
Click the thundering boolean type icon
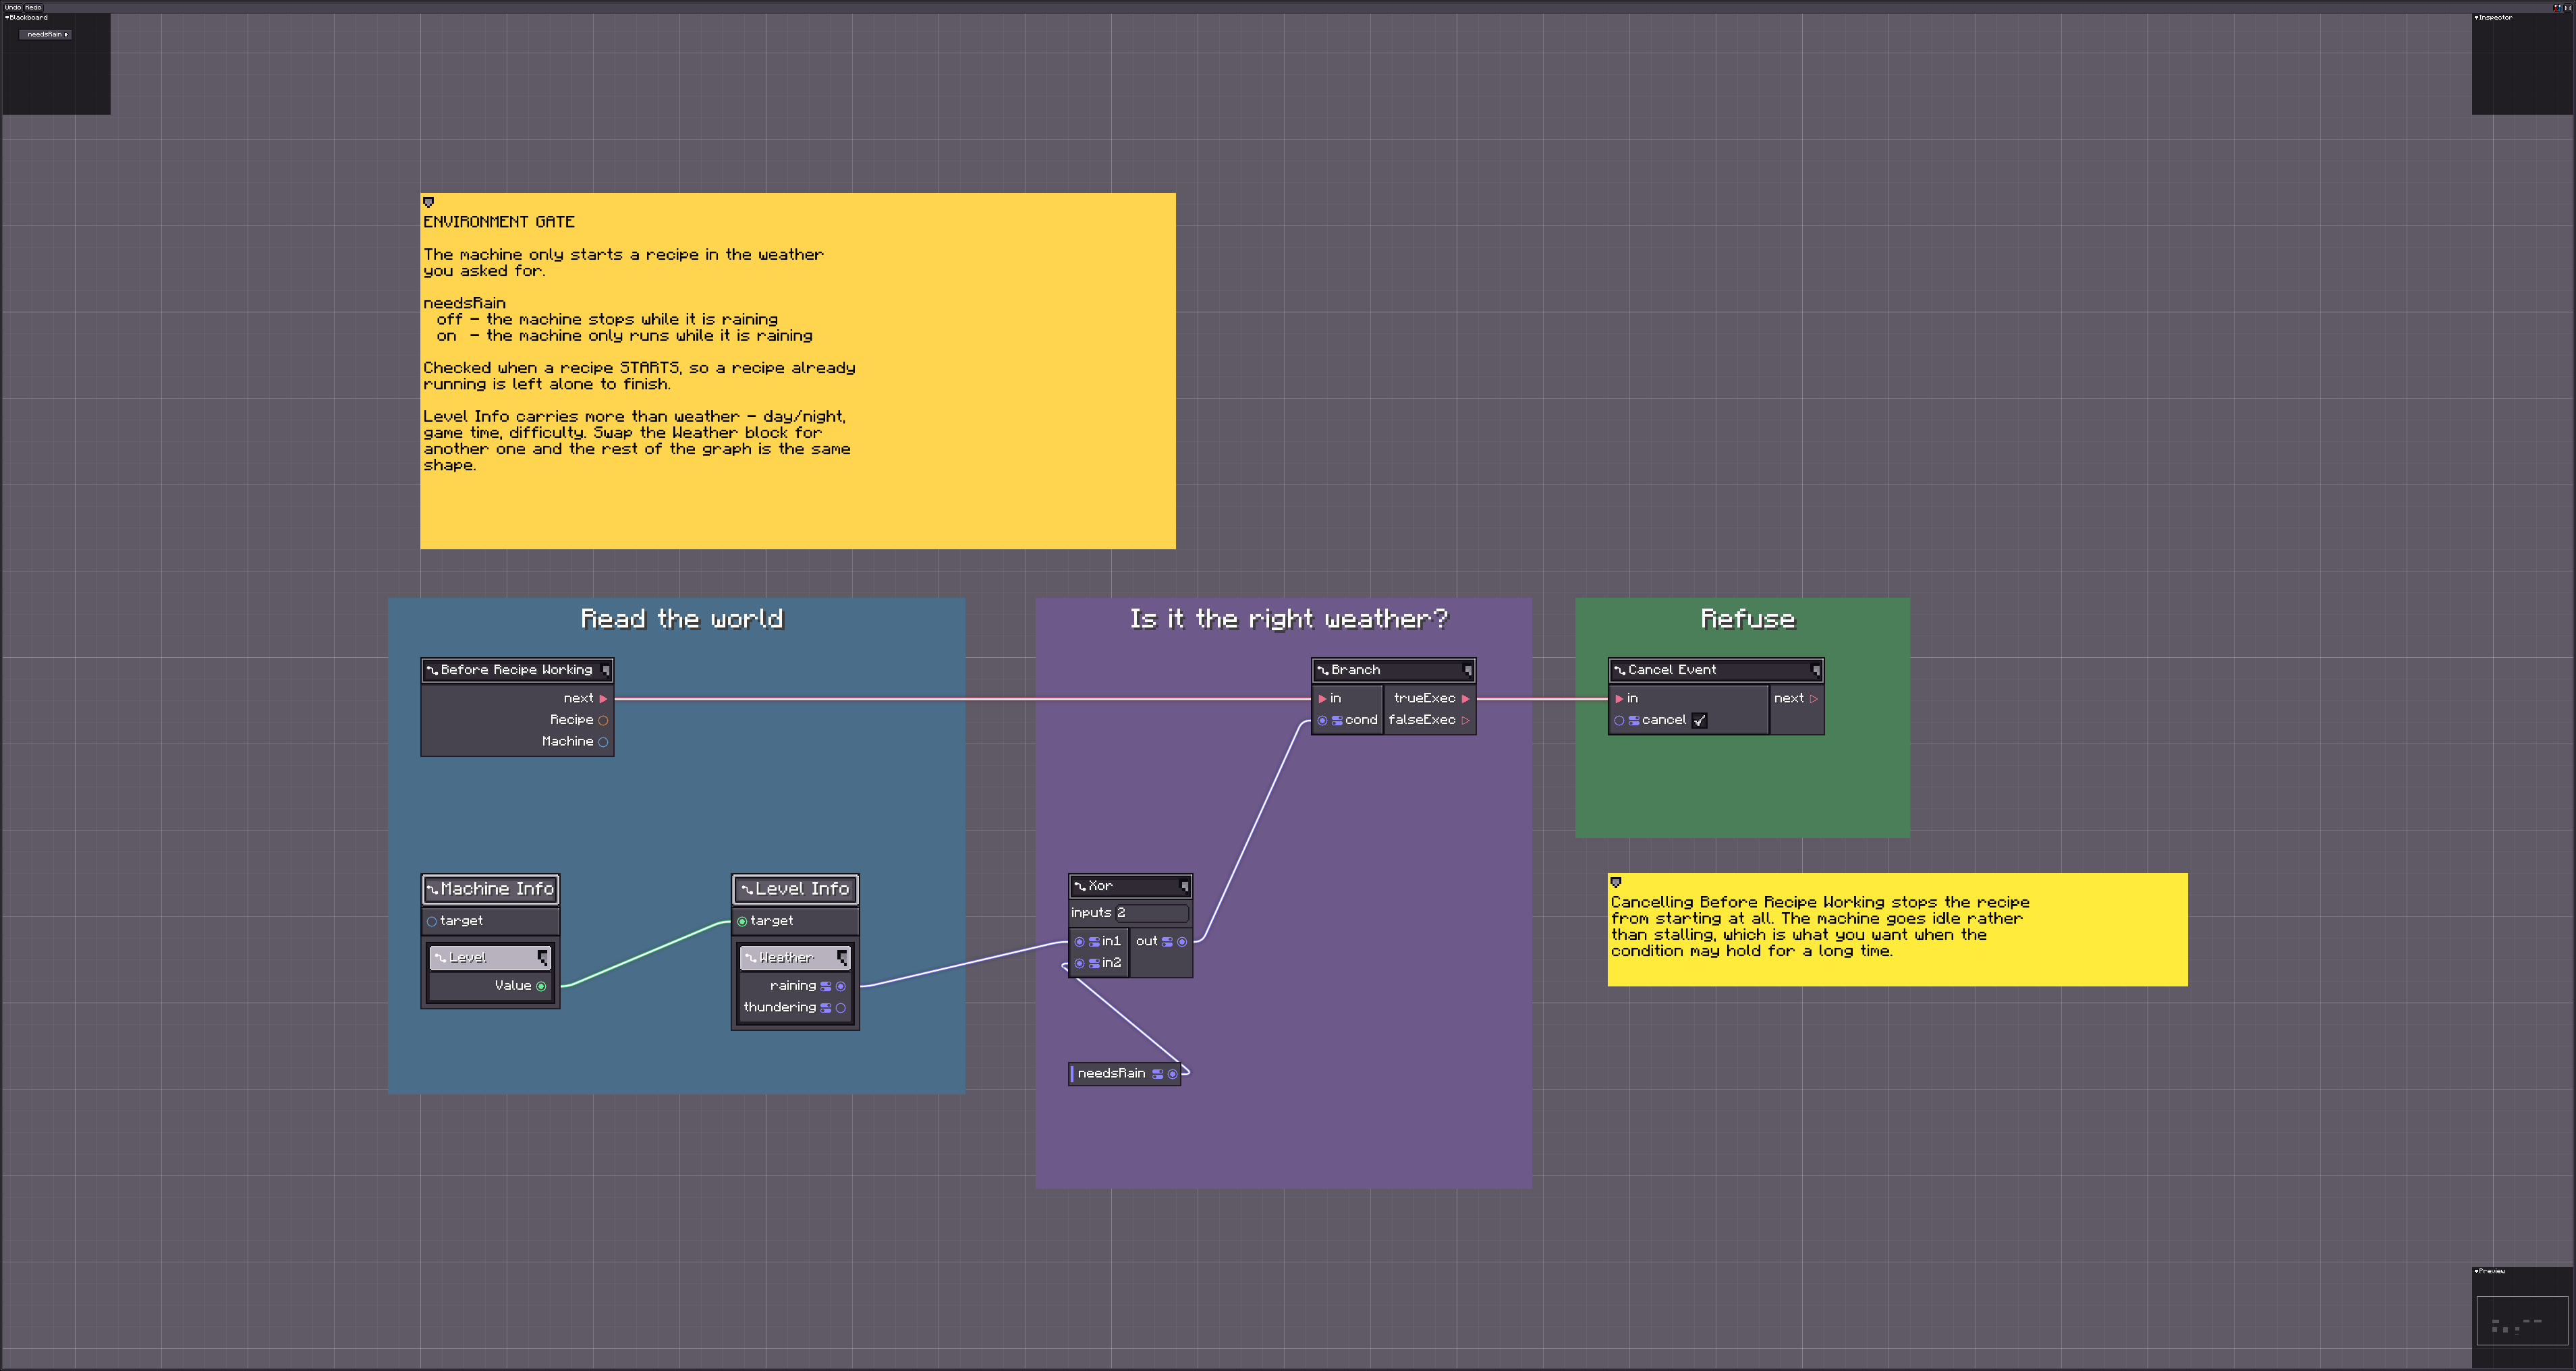[826, 1008]
